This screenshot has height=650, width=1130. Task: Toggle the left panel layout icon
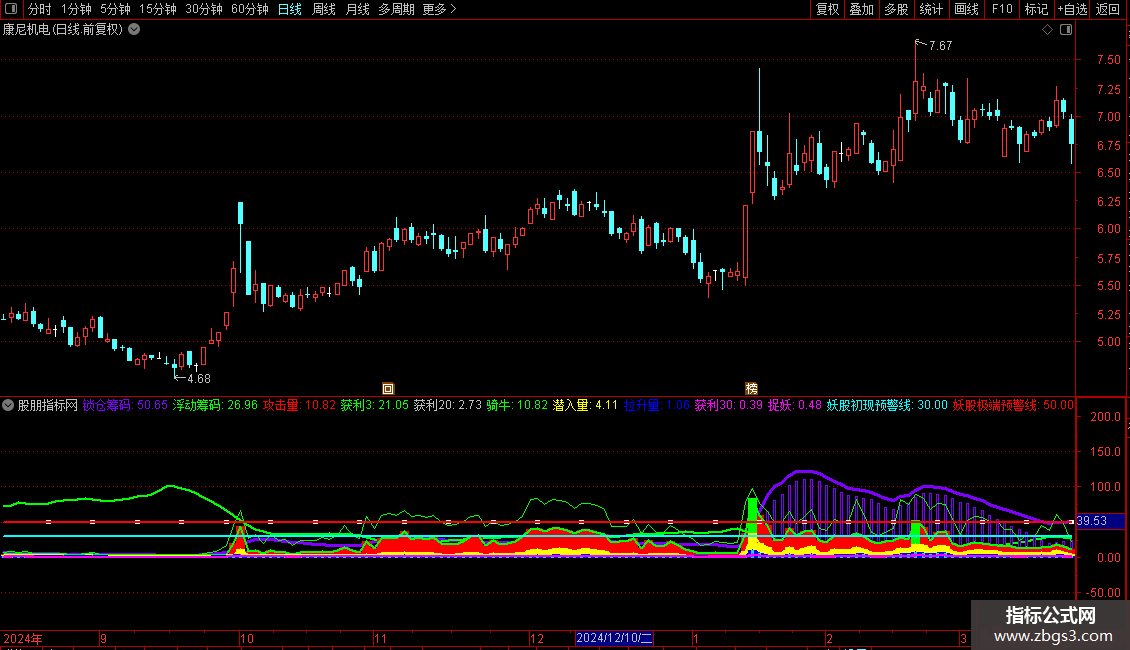coord(11,9)
